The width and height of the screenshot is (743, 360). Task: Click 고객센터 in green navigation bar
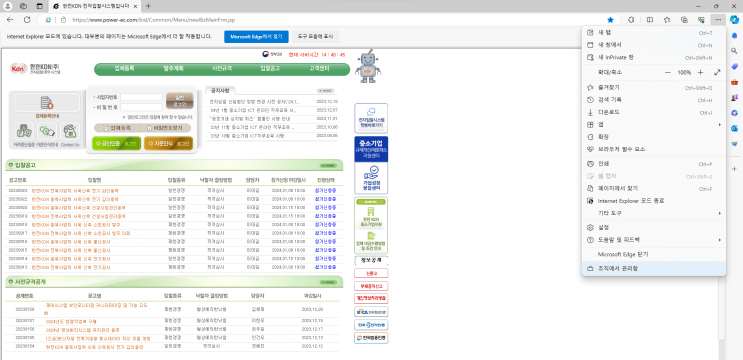(319, 69)
